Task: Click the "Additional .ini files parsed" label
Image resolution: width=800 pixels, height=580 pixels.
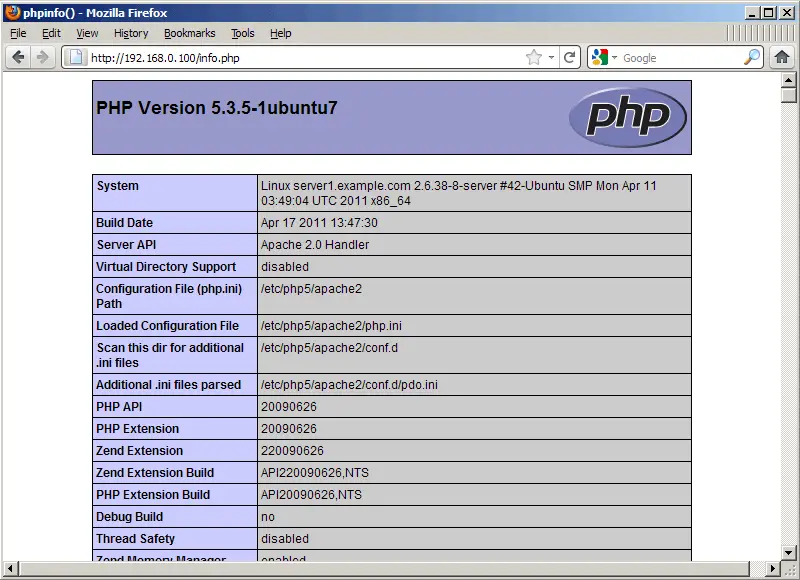Action: pyautogui.click(x=168, y=385)
